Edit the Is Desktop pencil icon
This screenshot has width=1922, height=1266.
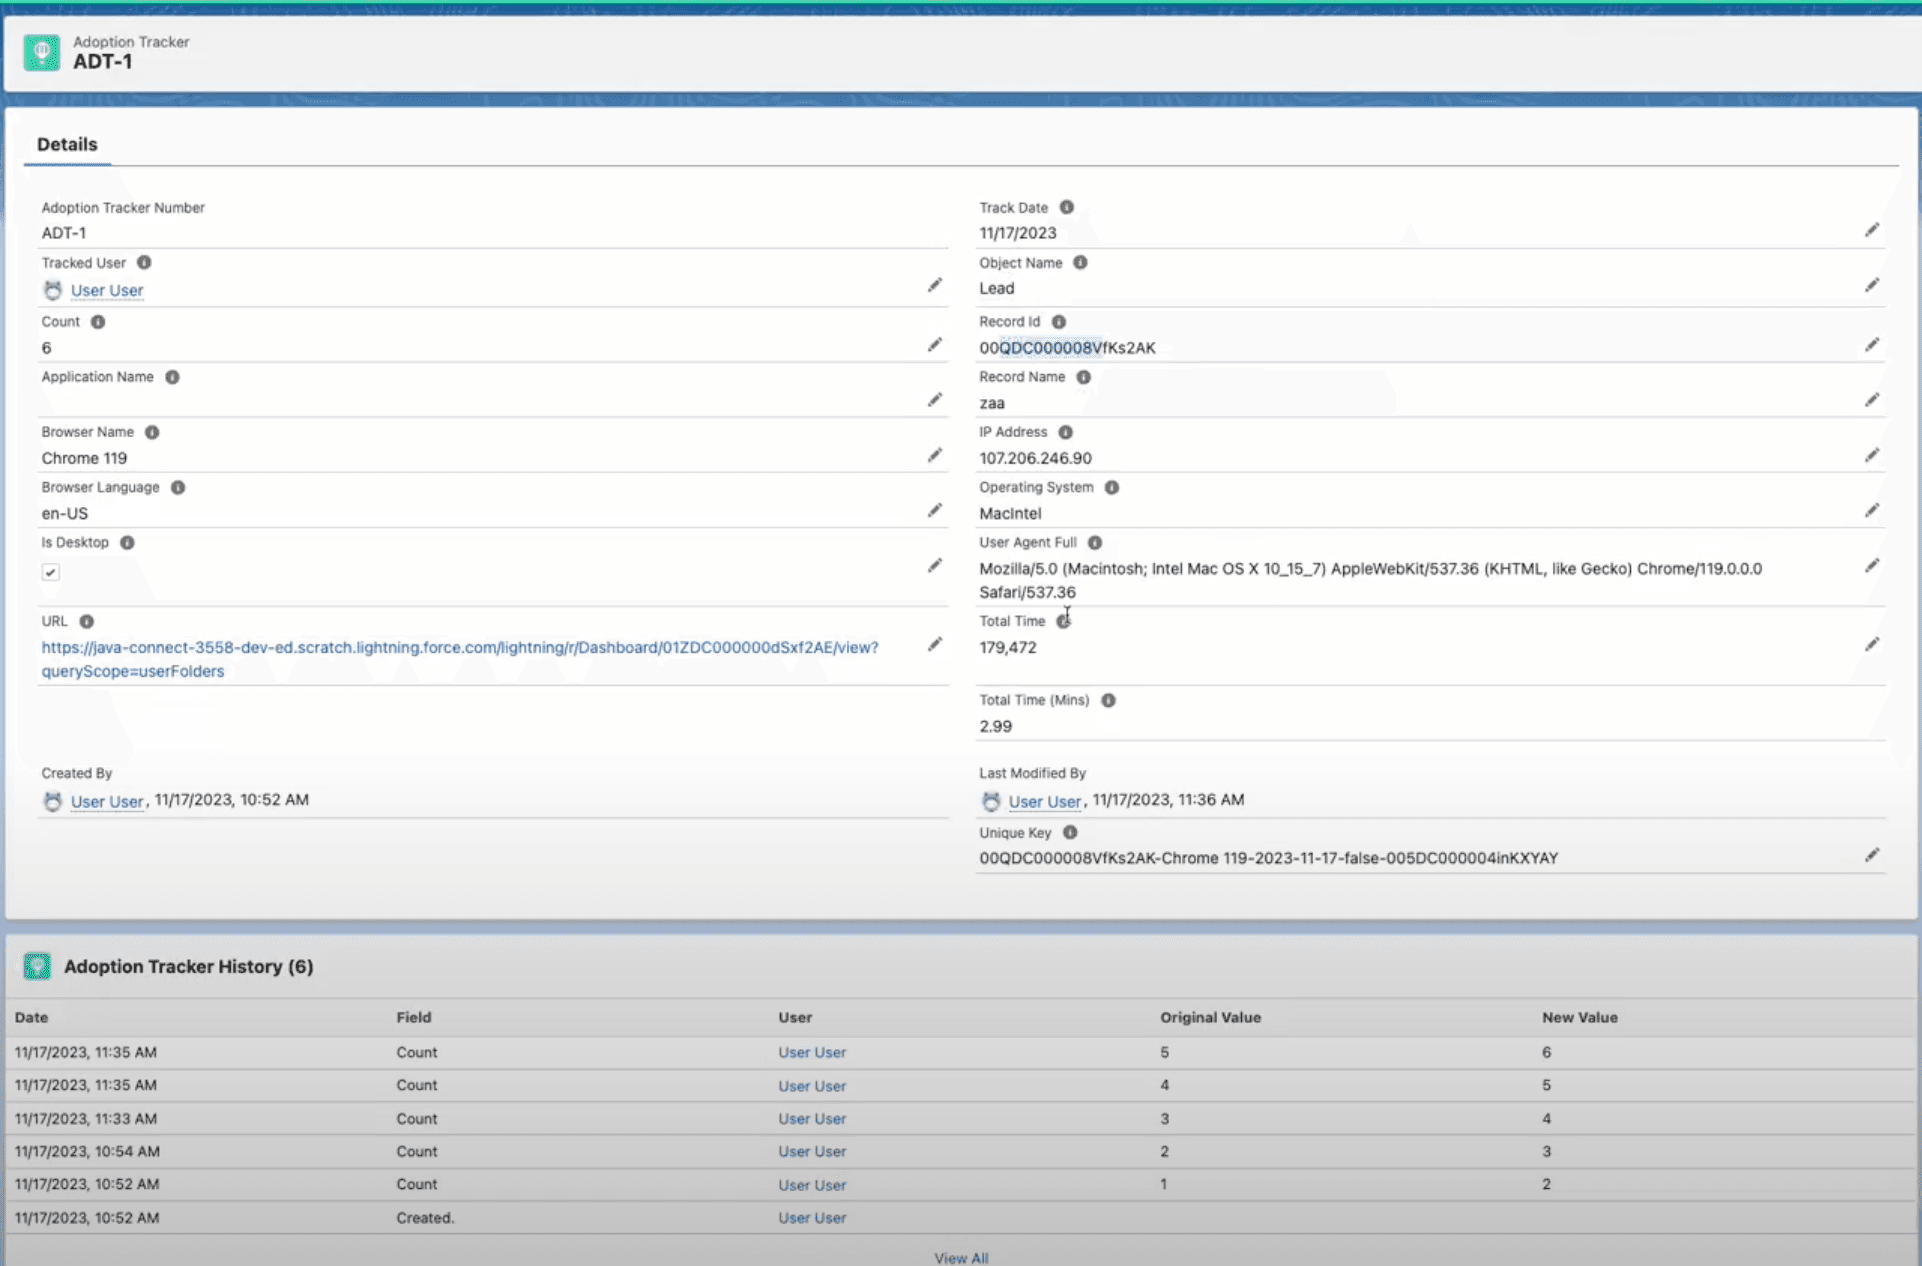pos(934,566)
